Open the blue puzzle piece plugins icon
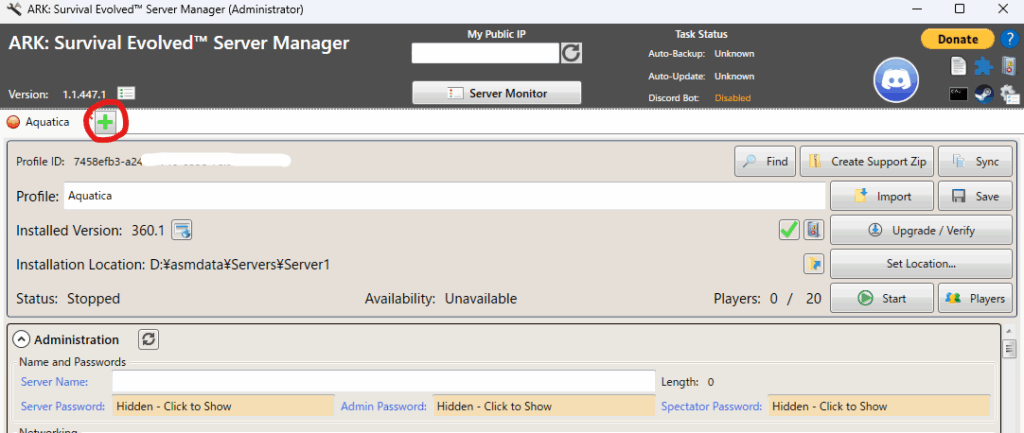The image size is (1024, 433). 984,66
